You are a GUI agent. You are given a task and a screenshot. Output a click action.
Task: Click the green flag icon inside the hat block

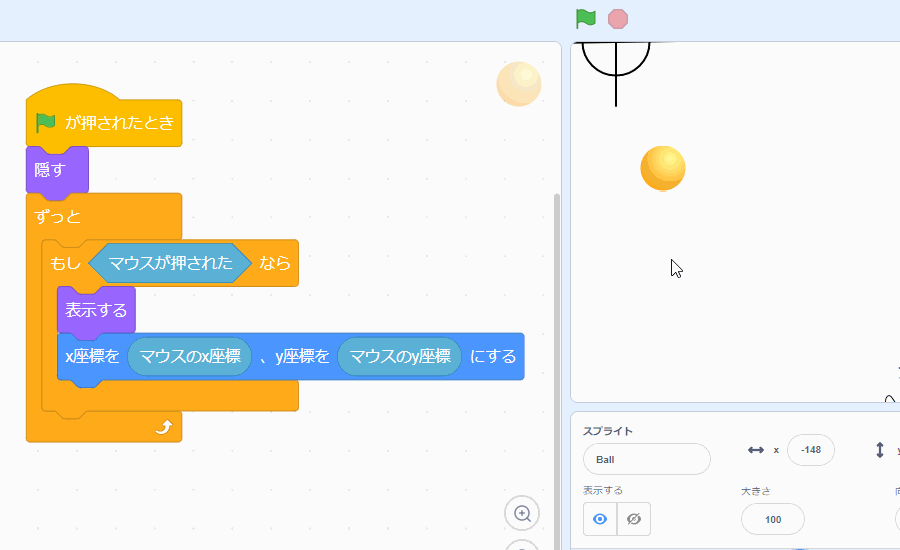[45, 122]
